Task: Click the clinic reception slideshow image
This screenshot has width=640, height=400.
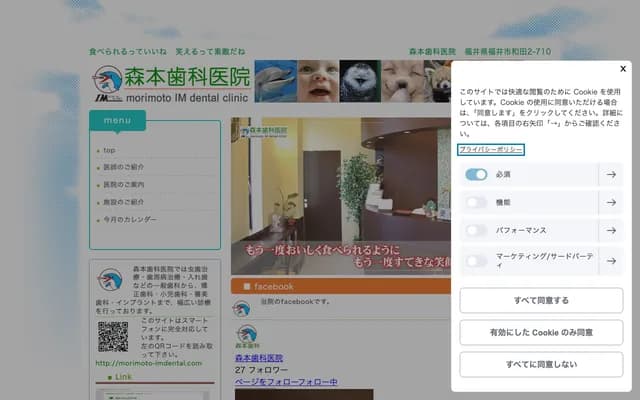Action: 341,196
